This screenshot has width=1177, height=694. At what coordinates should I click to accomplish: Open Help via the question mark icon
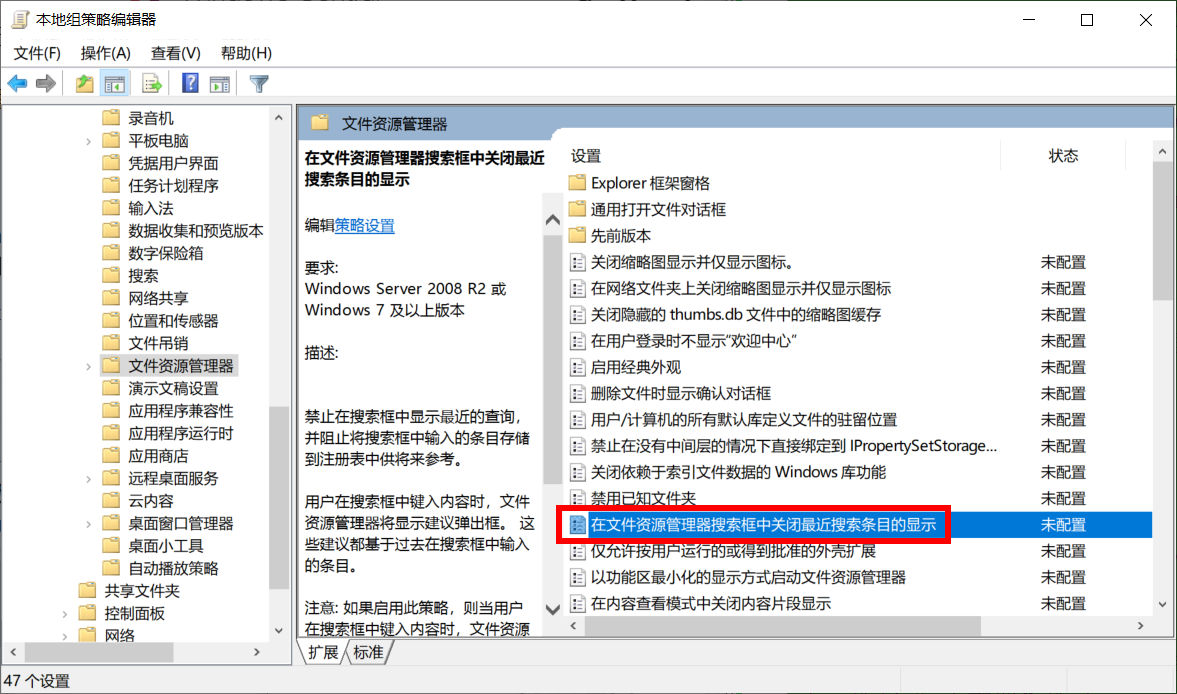190,83
